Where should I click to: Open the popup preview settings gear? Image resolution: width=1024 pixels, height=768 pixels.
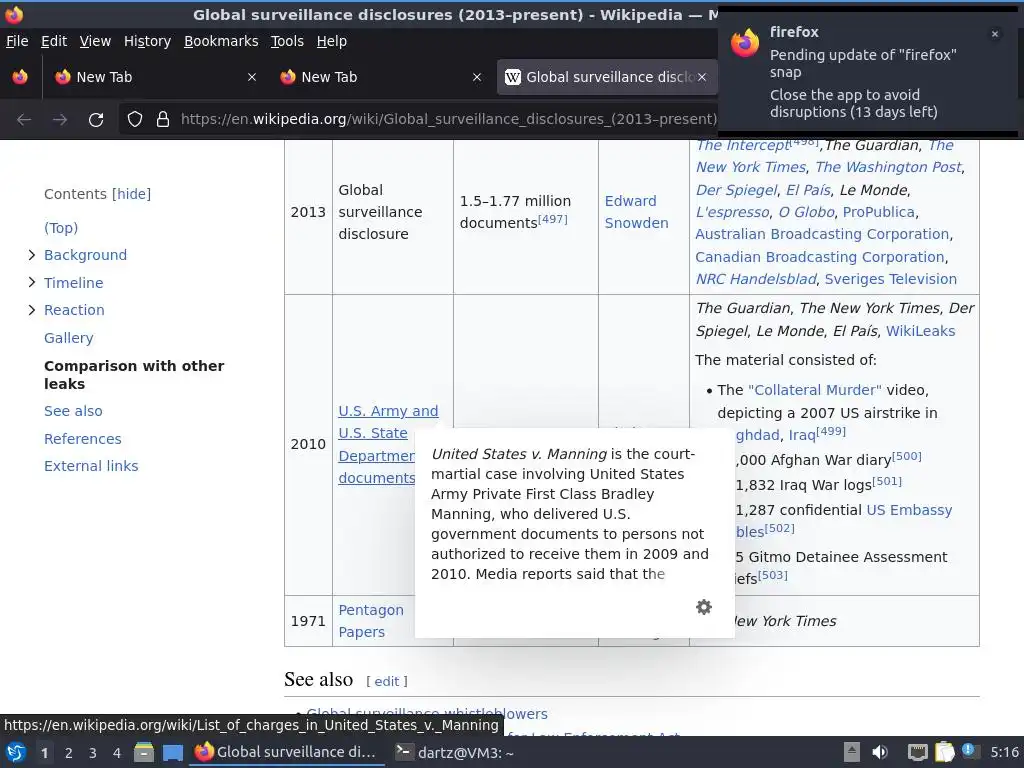tap(703, 607)
